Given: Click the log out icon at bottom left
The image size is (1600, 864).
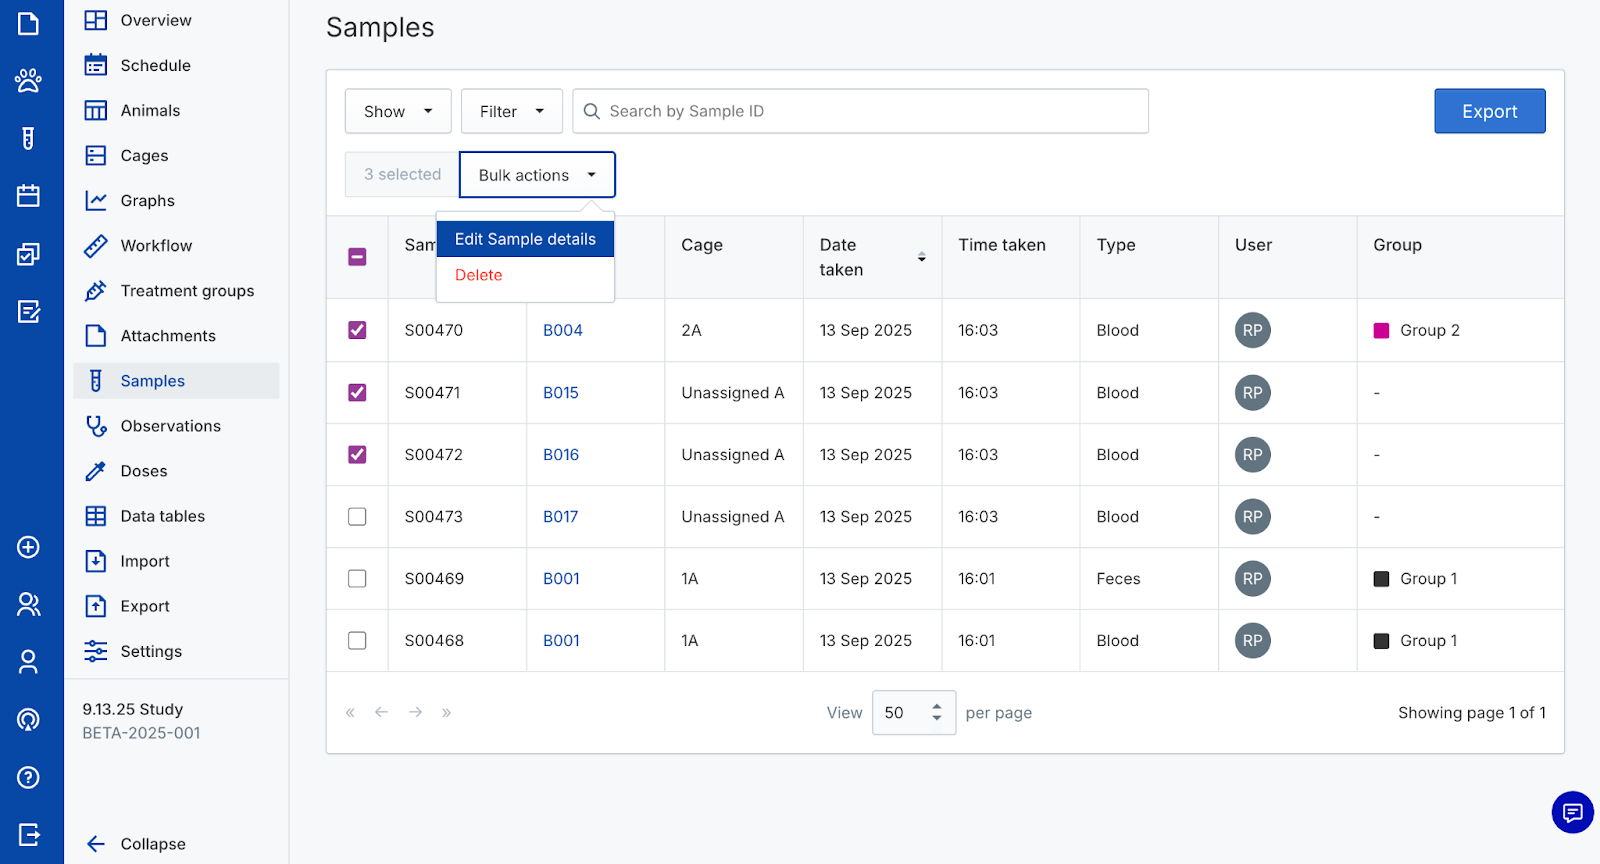Looking at the screenshot, I should (28, 834).
